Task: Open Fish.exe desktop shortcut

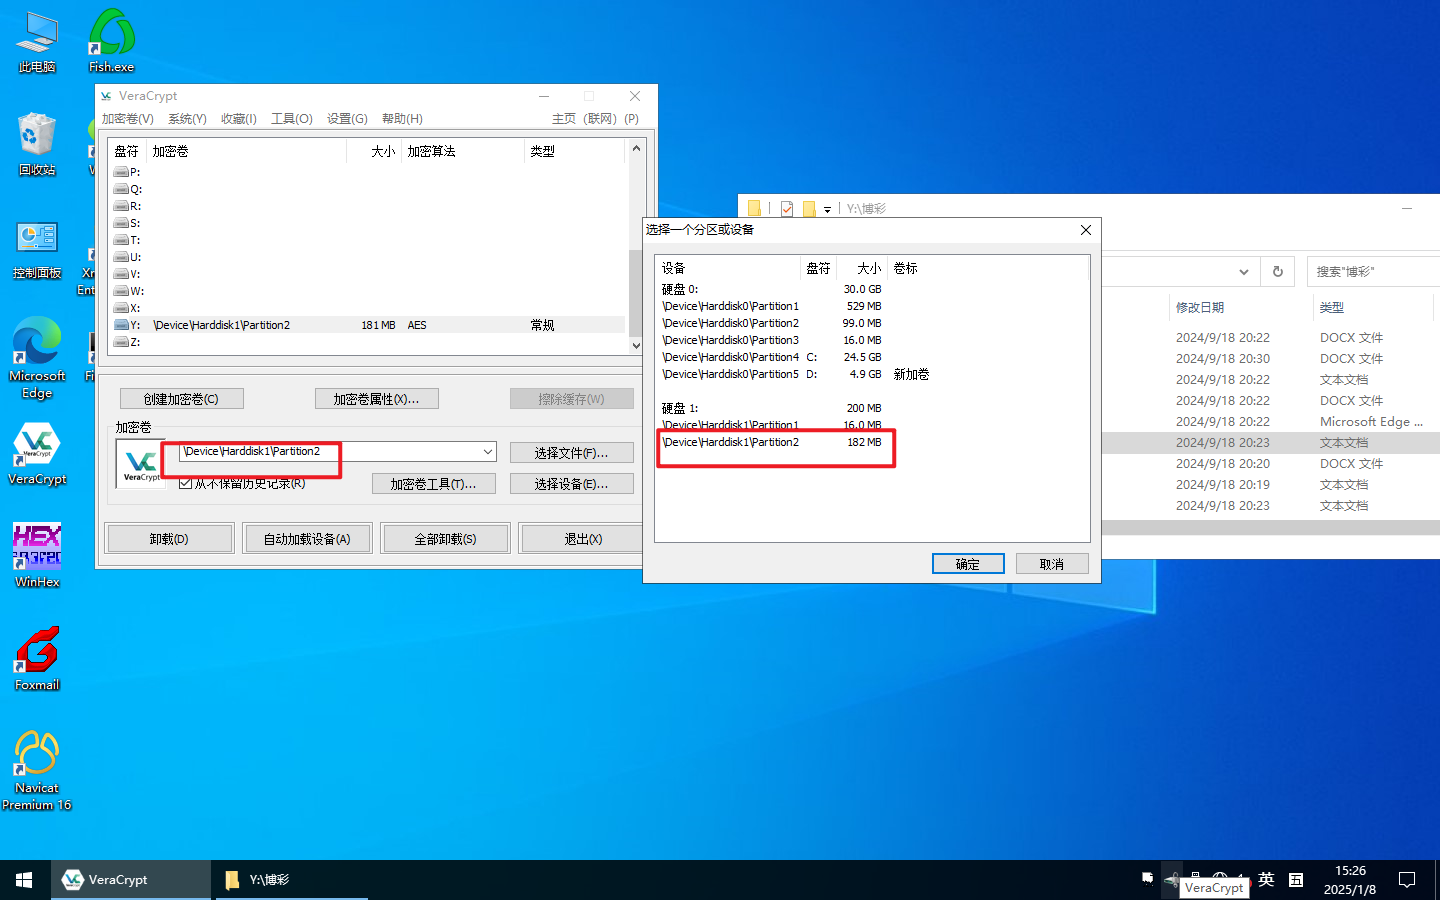Action: point(111,42)
